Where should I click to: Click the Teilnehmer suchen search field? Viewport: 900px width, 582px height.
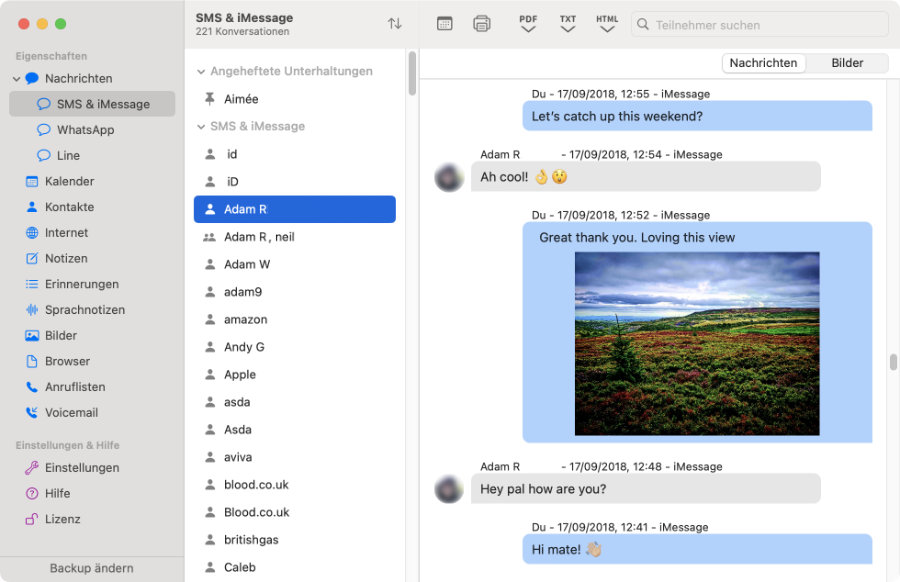click(x=759, y=25)
